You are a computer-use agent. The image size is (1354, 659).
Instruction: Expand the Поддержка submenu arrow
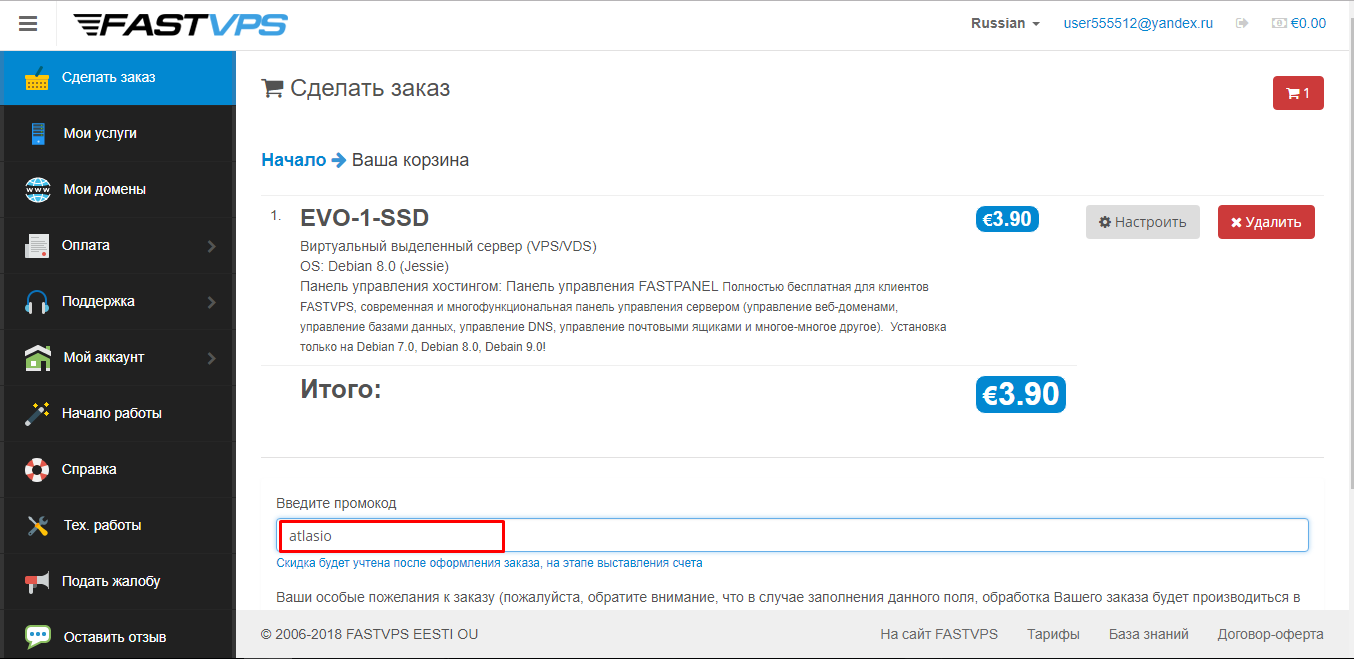[212, 302]
